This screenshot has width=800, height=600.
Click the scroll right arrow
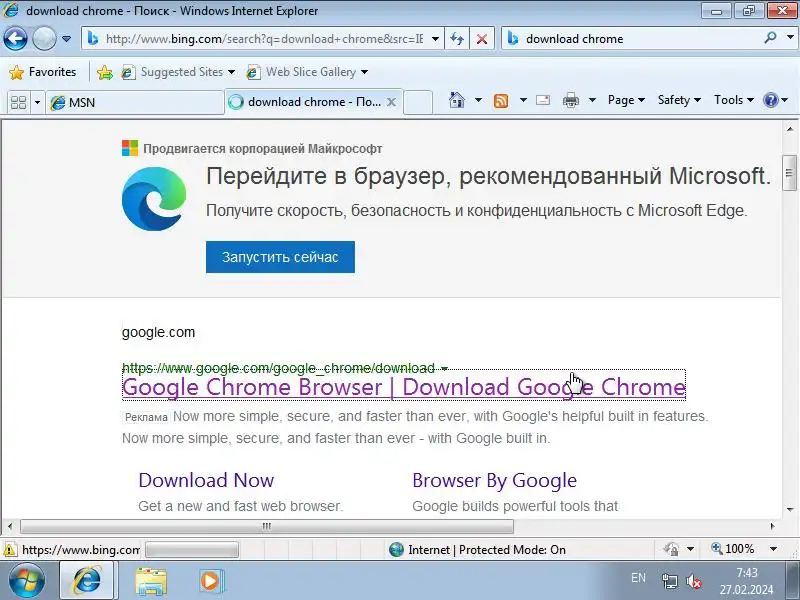[772, 526]
